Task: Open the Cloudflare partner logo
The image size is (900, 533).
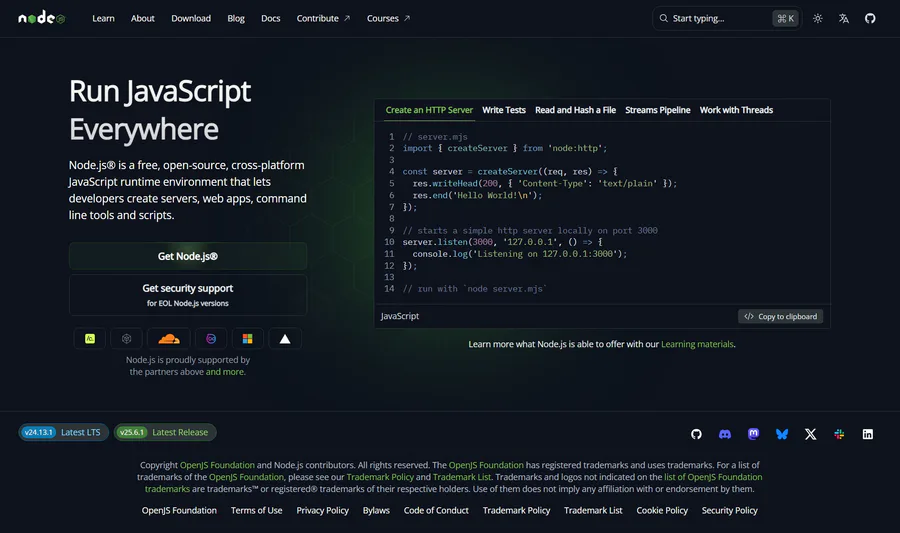Action: [x=169, y=339]
